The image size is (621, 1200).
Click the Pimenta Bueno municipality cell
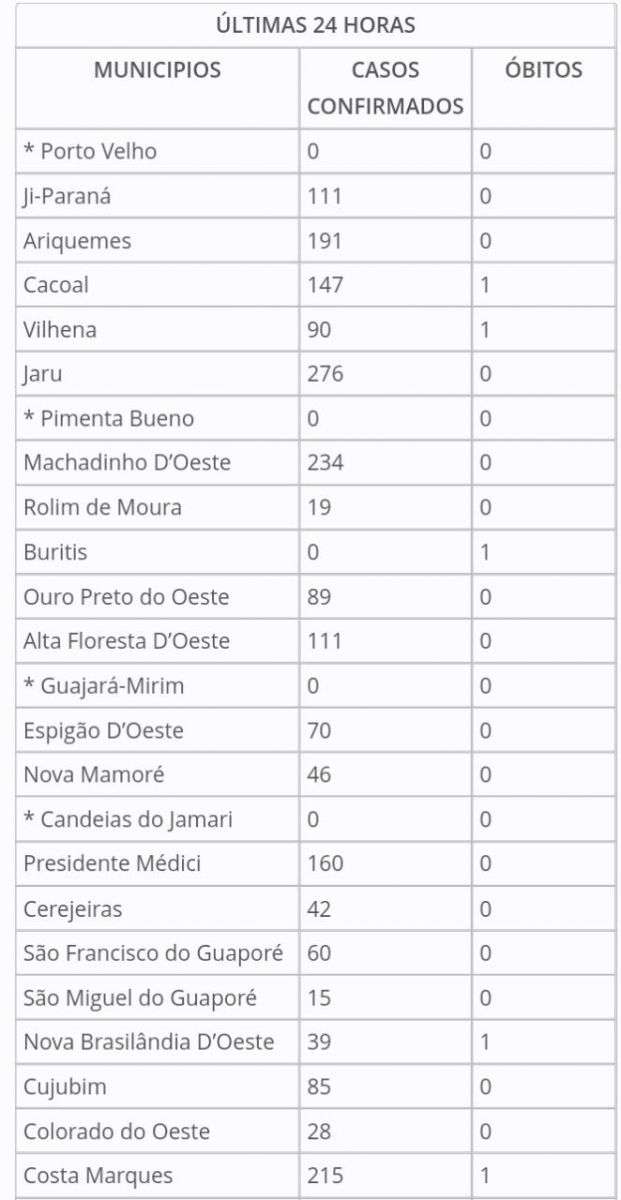108,418
